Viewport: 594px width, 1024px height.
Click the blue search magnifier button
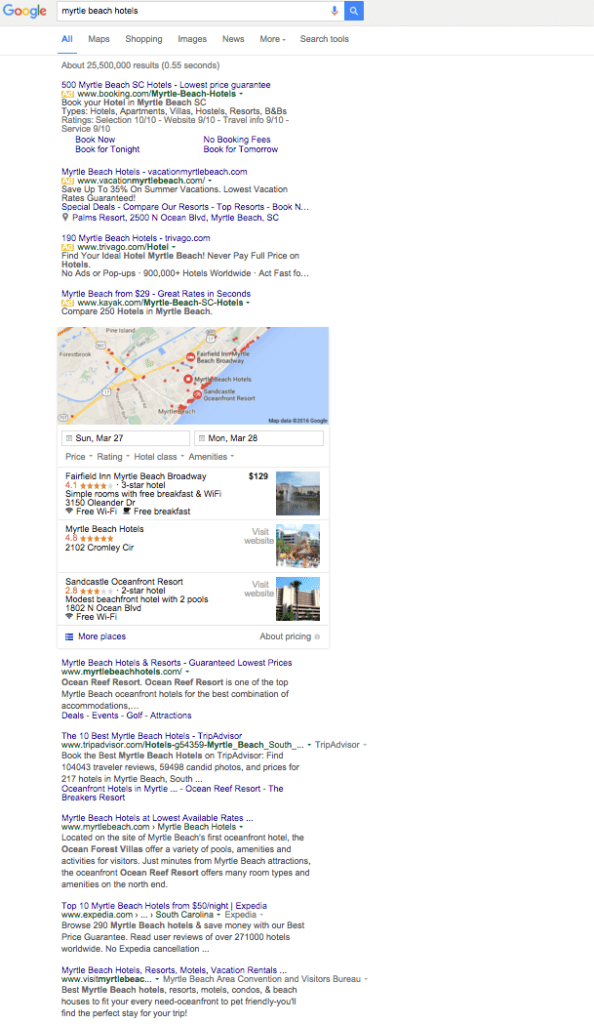coord(354,11)
